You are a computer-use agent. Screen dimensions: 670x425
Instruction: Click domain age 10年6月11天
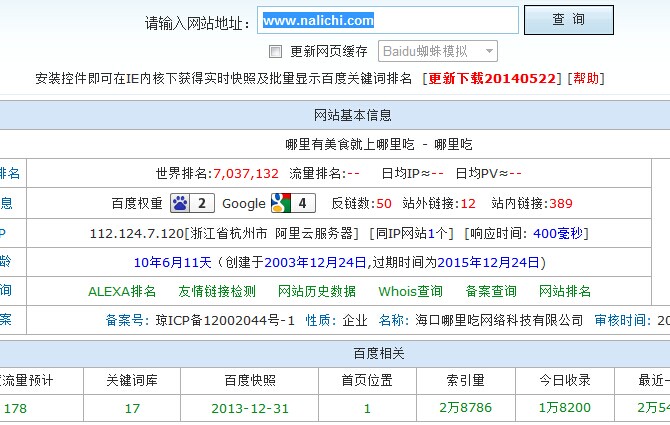(173, 263)
